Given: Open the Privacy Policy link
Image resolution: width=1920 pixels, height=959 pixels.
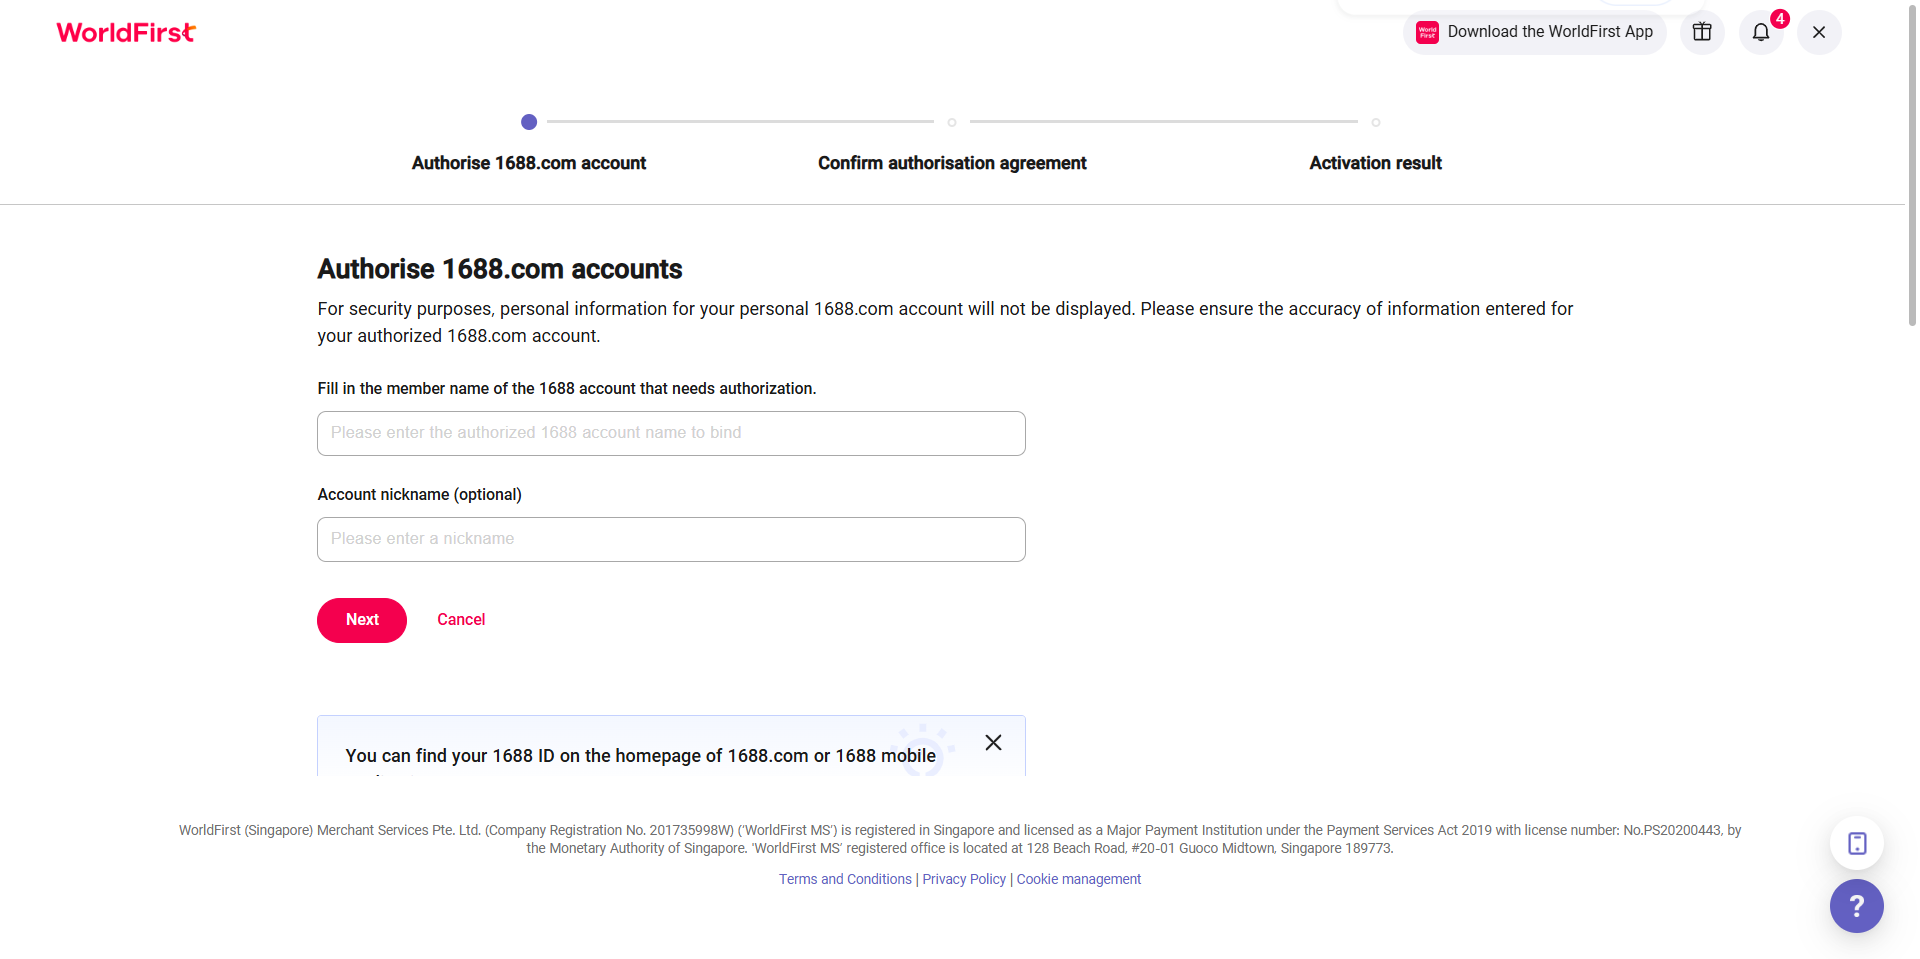Looking at the screenshot, I should tap(964, 879).
